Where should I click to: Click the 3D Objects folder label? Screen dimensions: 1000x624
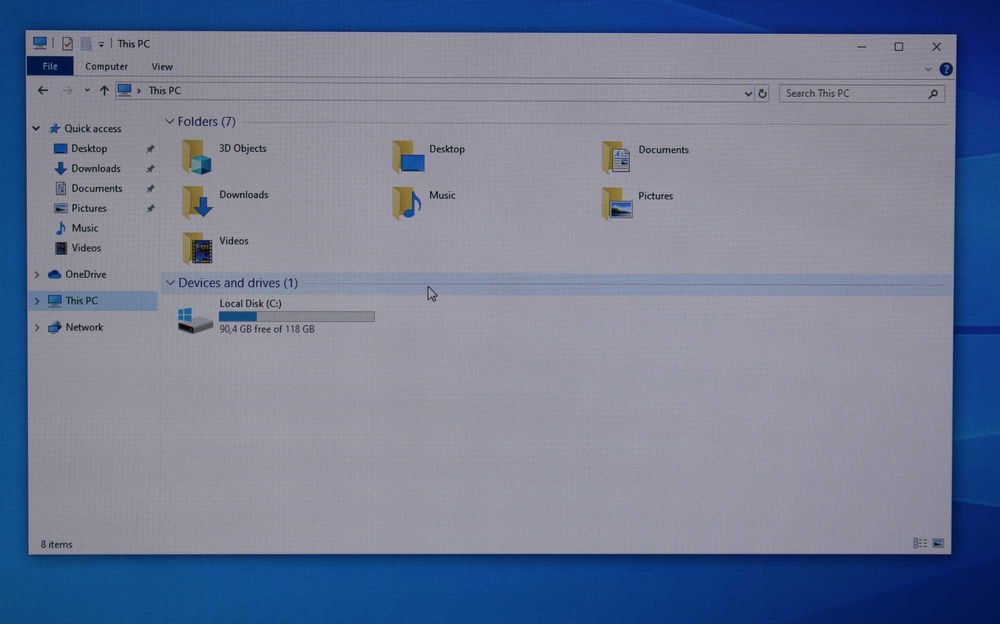(242, 148)
